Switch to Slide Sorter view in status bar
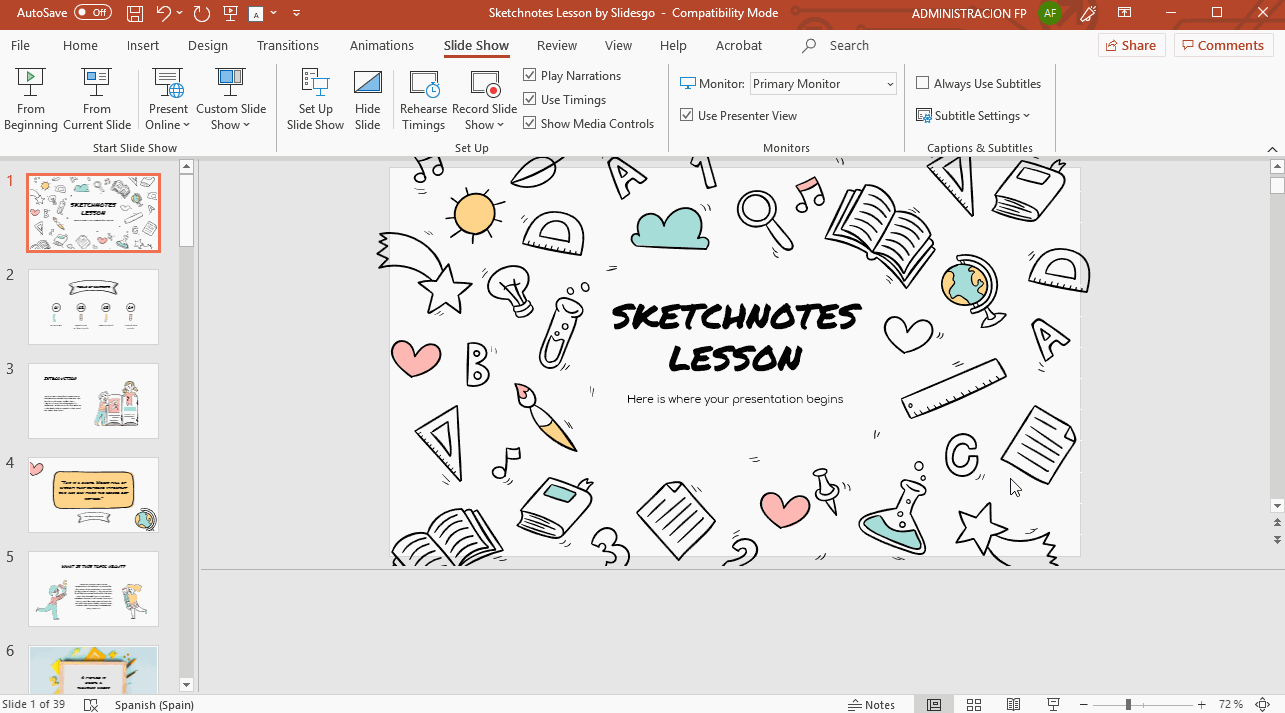1285x713 pixels. (973, 705)
